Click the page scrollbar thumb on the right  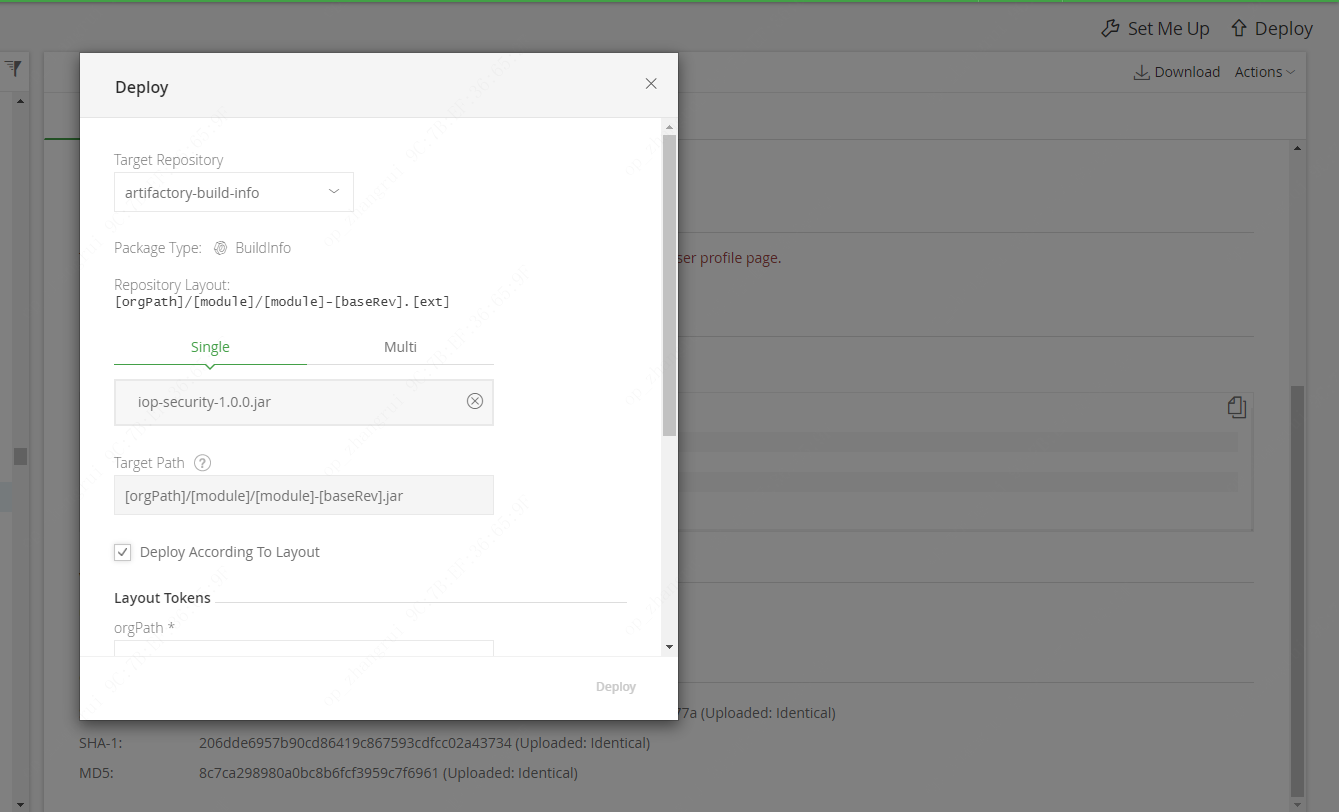click(1298, 590)
